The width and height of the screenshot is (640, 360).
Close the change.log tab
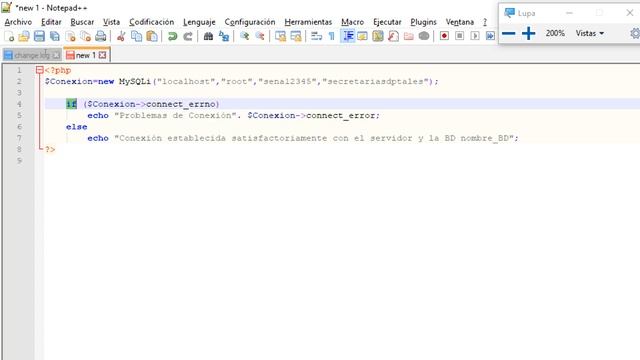pyautogui.click(x=56, y=55)
